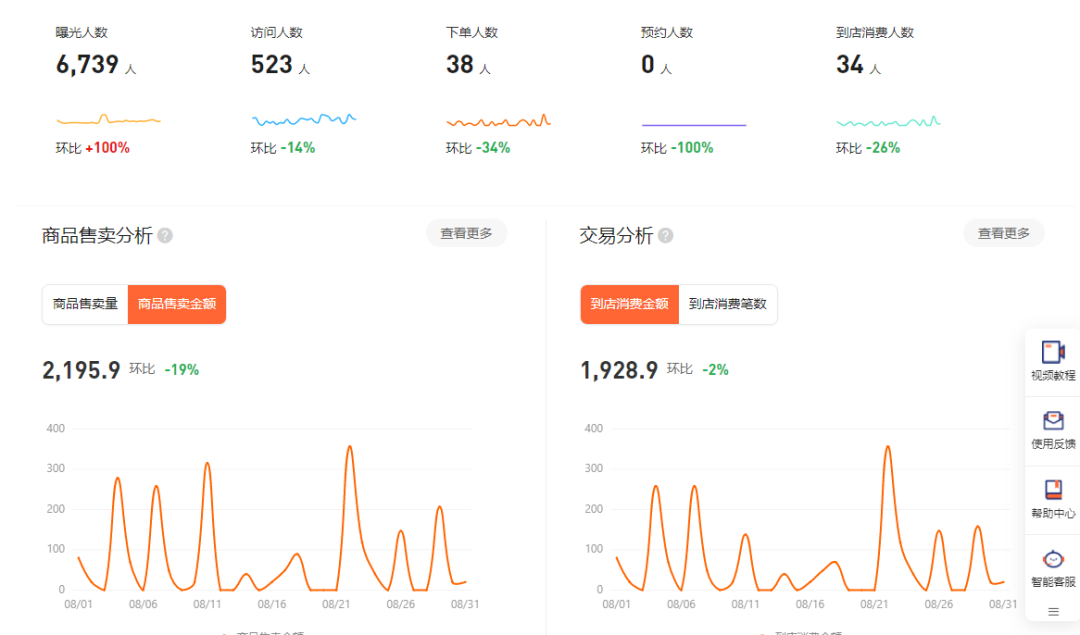Click 查看更多 in 商品售卖分析 section
This screenshot has width=1080, height=635.
tap(466, 233)
